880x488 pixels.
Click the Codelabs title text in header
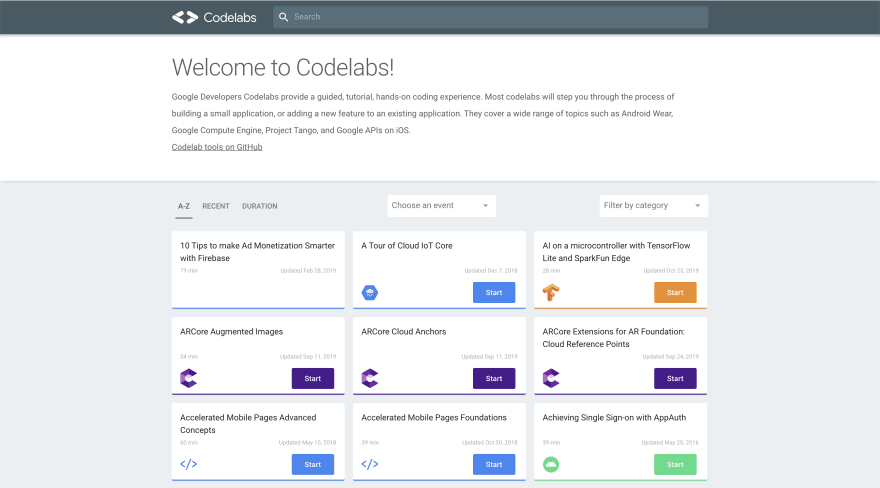pyautogui.click(x=230, y=17)
